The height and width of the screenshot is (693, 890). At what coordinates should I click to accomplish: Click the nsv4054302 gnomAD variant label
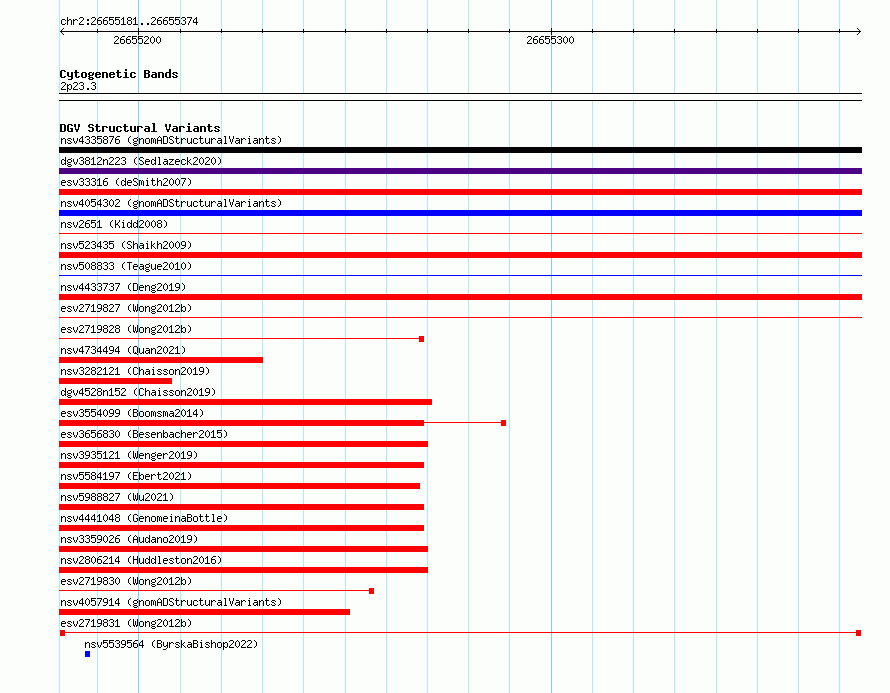(x=171, y=203)
